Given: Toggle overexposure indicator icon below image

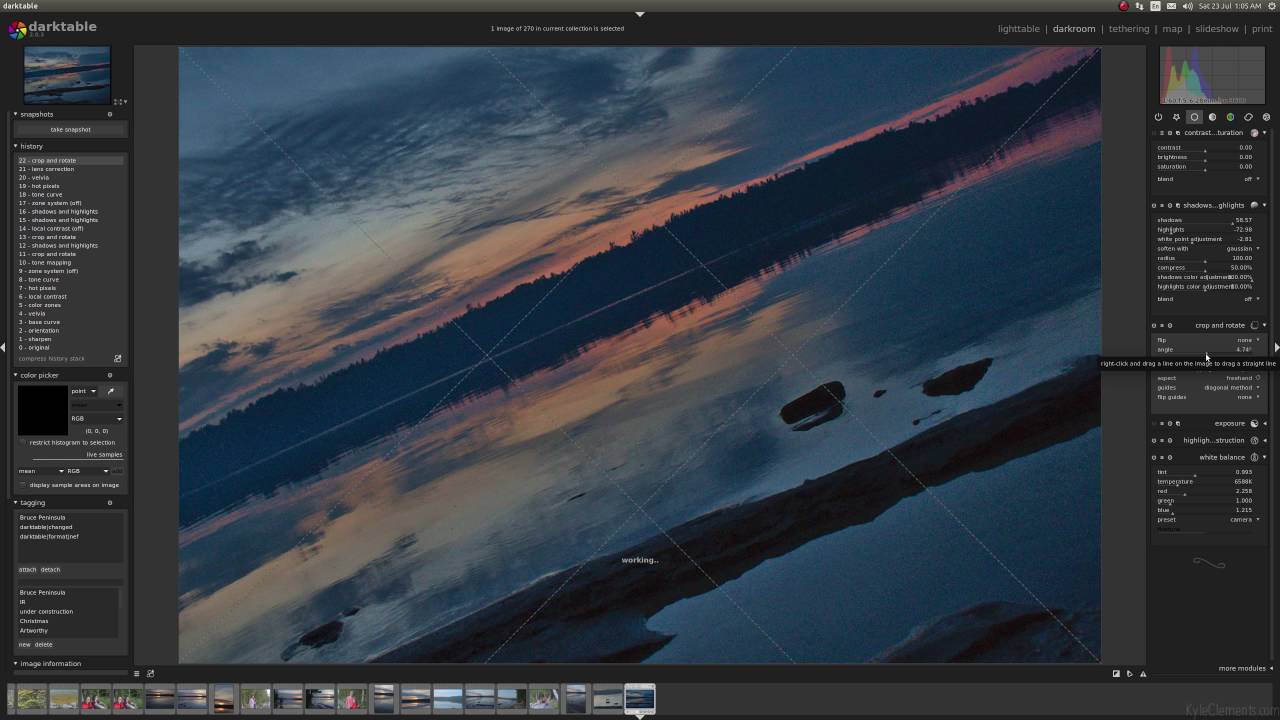Looking at the screenshot, I should point(1116,673).
